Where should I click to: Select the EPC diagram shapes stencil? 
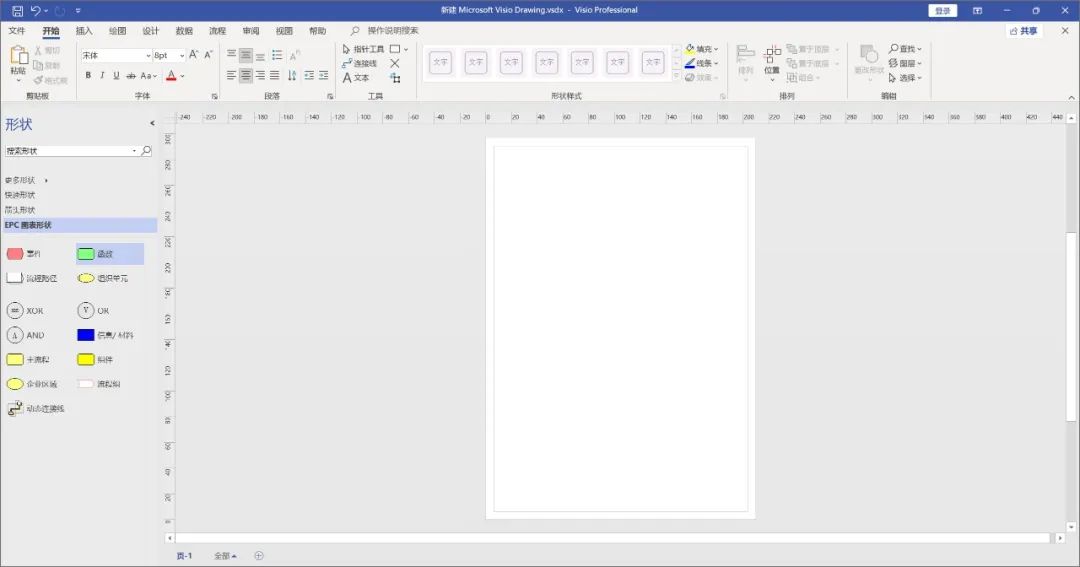tap(80, 225)
